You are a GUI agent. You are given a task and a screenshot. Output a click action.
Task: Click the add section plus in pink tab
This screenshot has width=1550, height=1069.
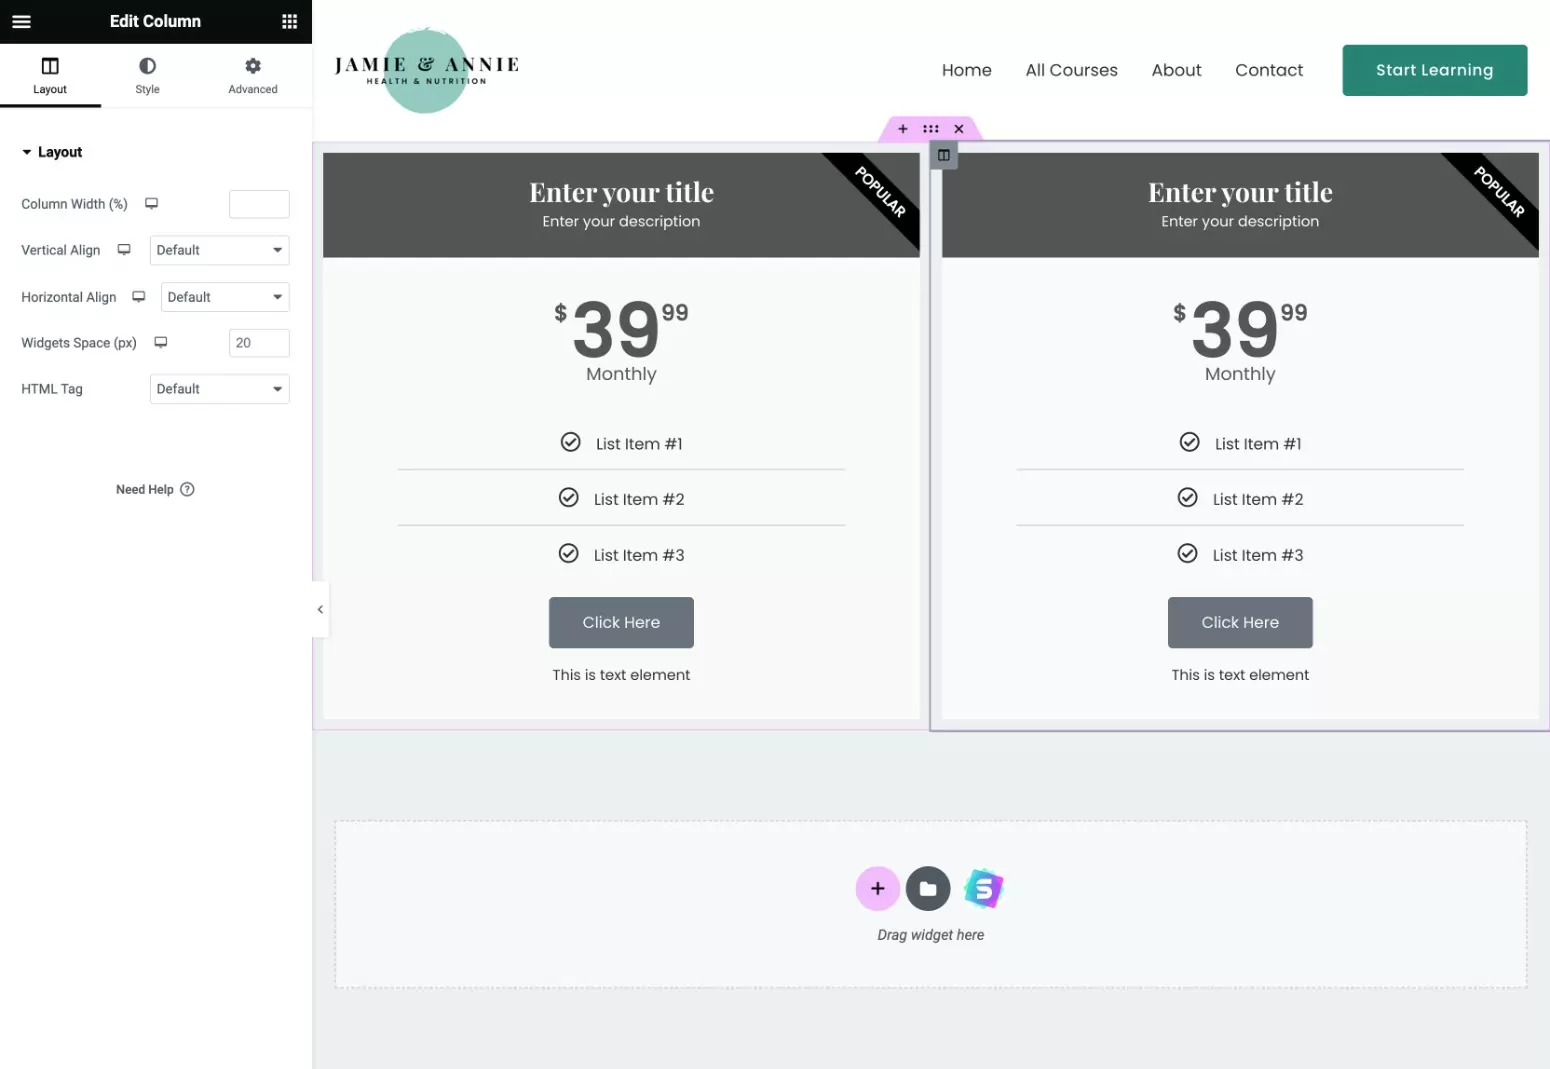click(902, 129)
